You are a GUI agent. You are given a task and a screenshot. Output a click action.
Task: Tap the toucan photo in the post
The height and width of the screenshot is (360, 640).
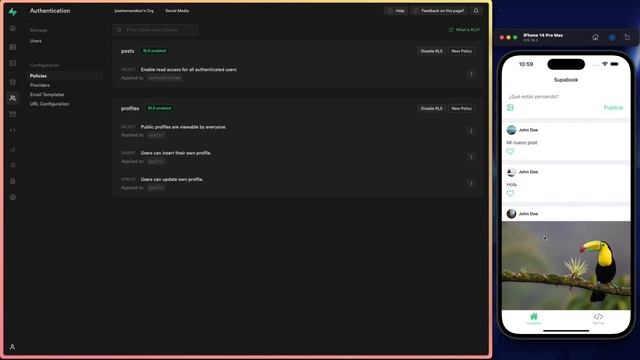point(566,265)
